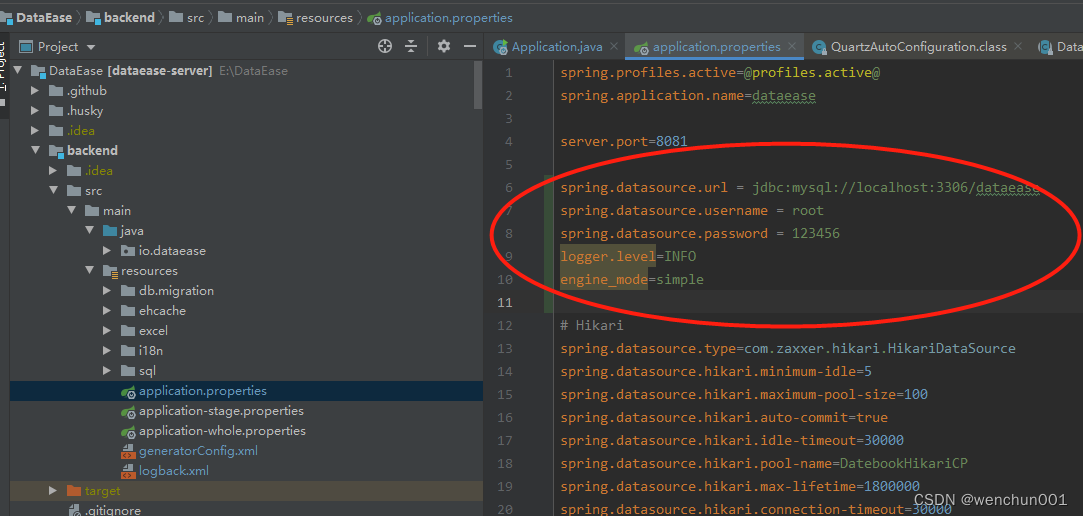1083x516 pixels.
Task: Select application.properties in project tree
Action: (247, 391)
